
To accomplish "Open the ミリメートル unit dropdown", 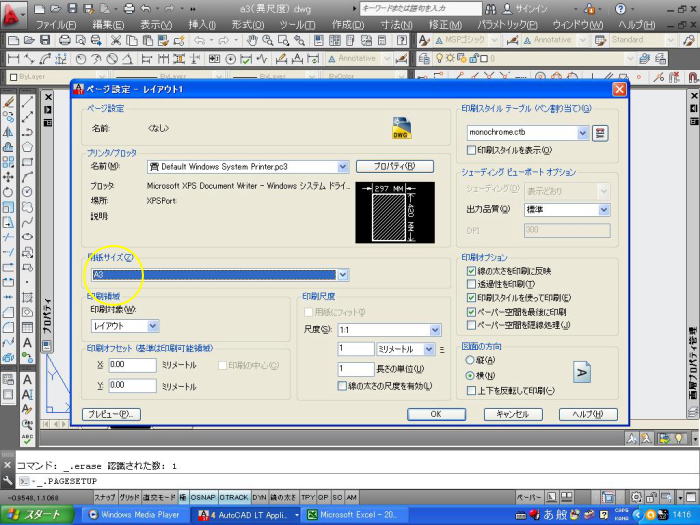I will 429,349.
